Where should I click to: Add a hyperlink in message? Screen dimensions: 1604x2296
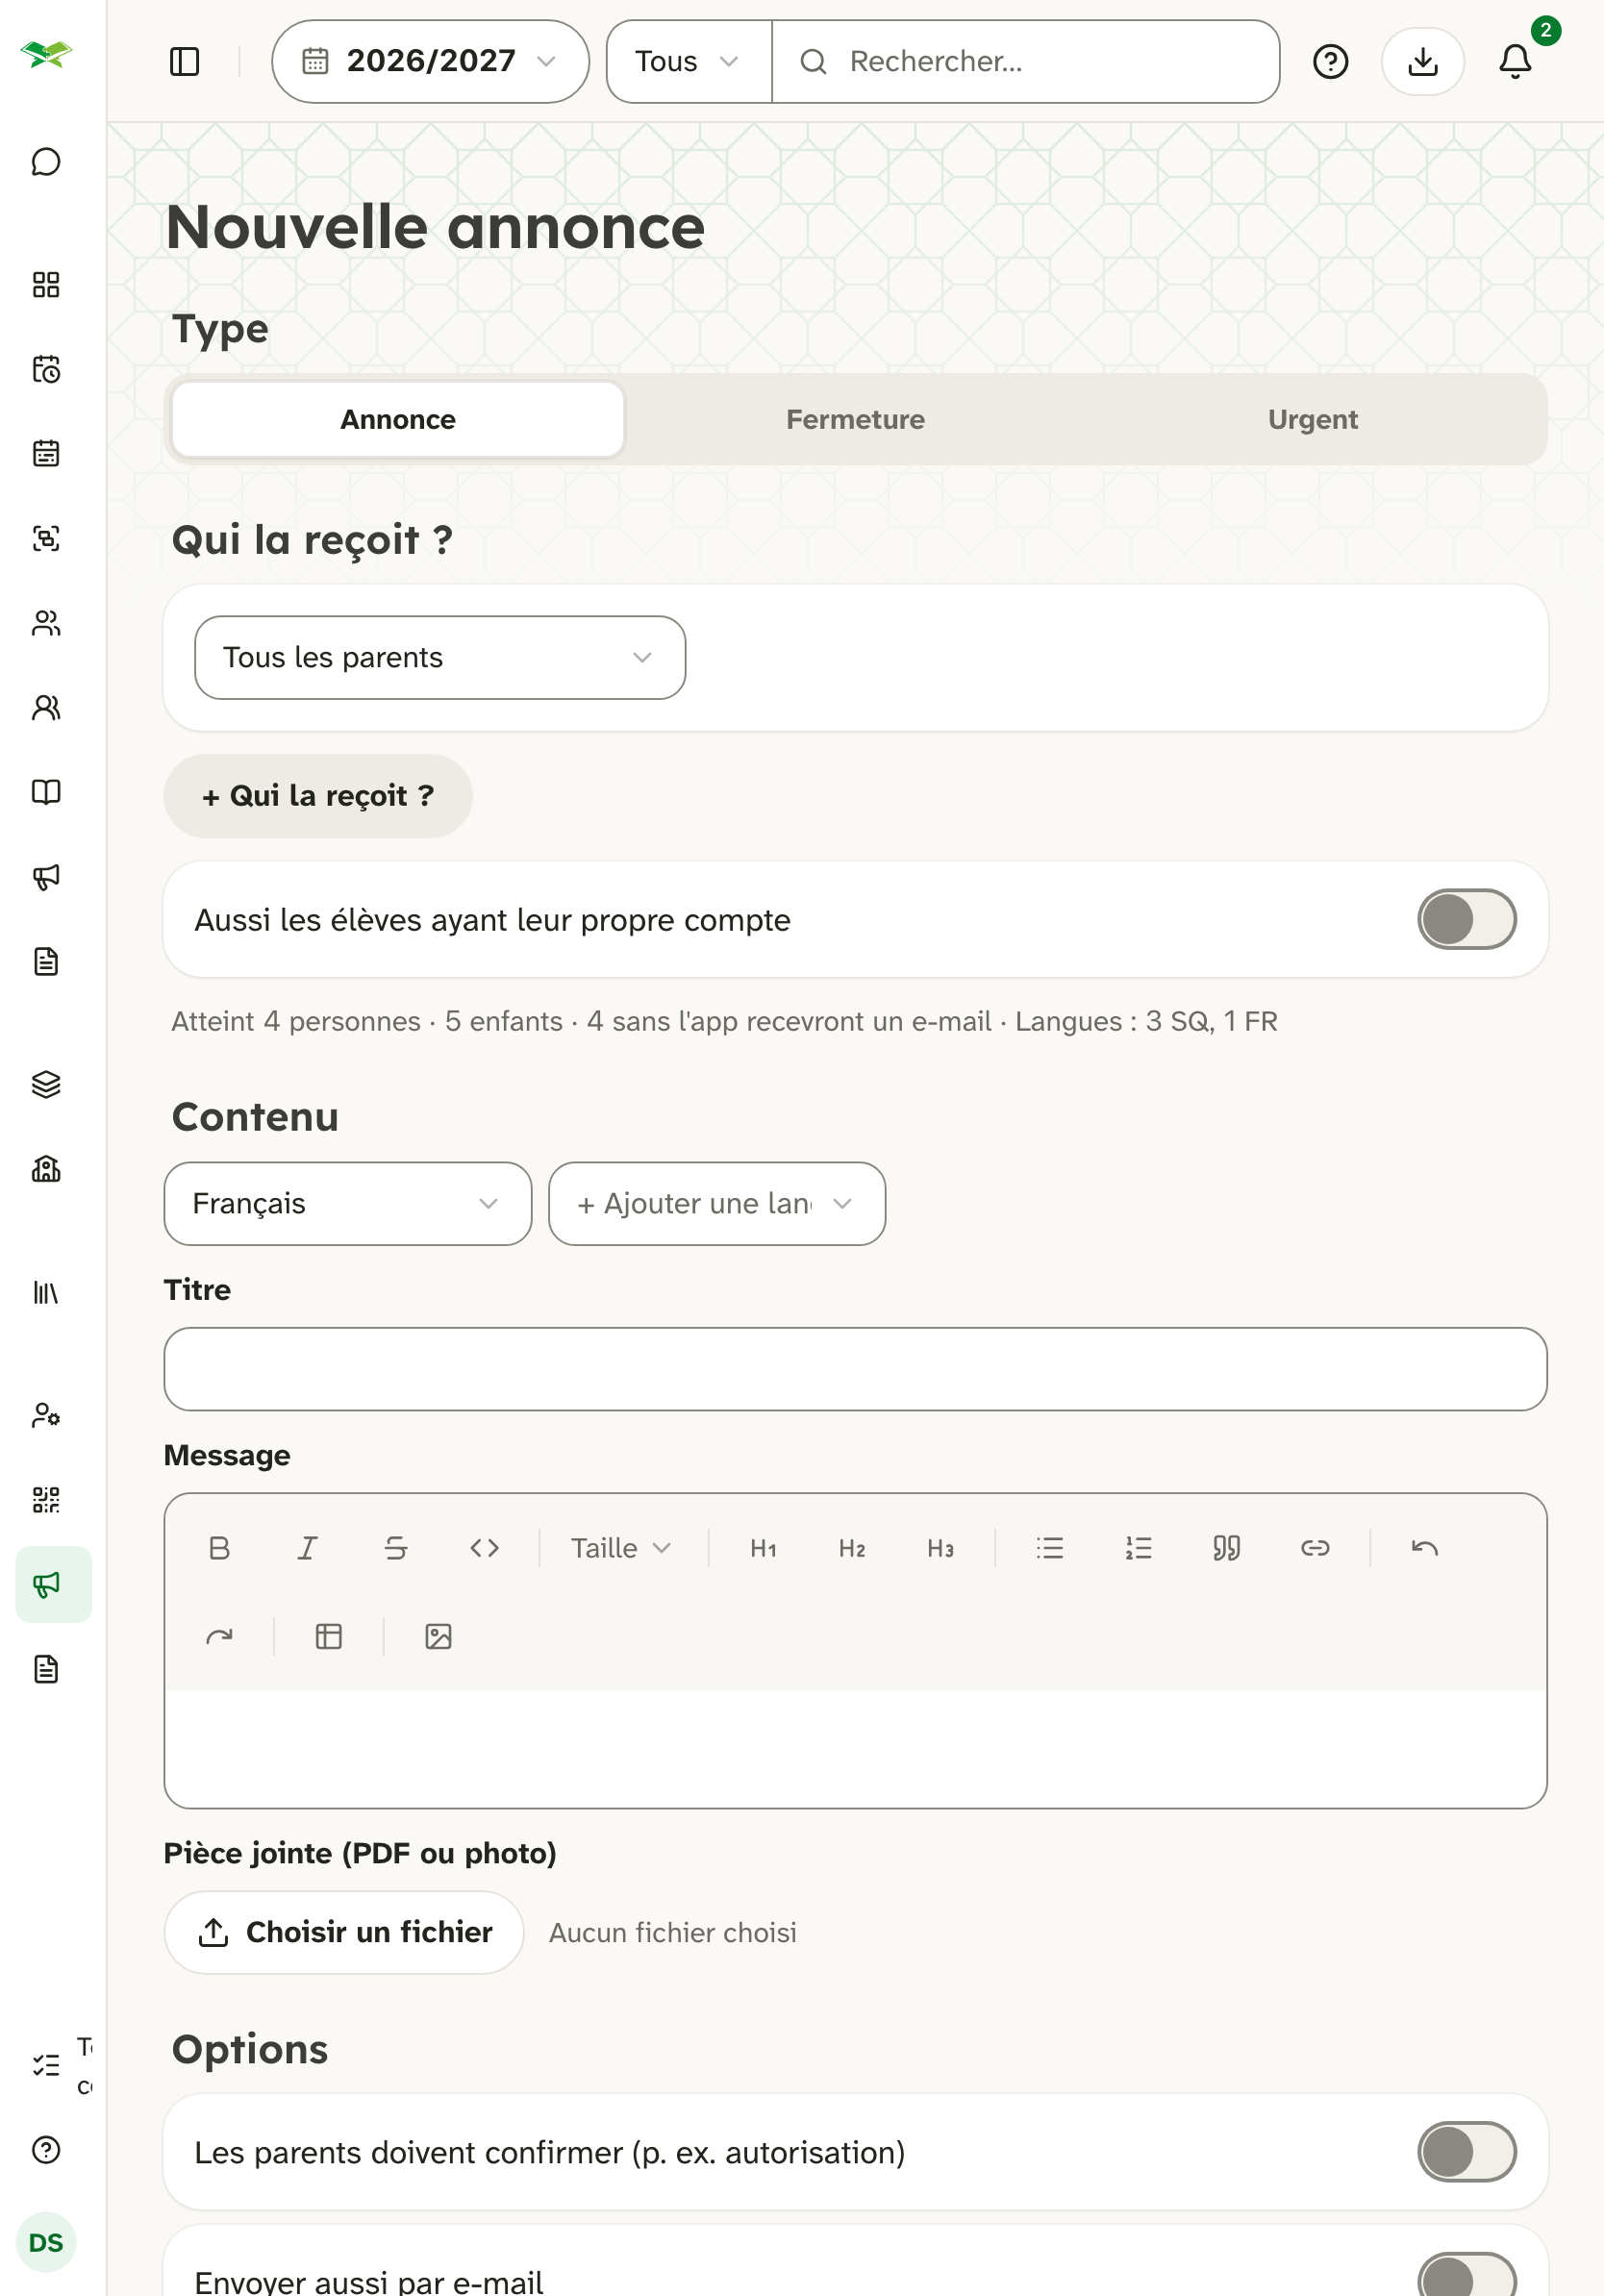click(x=1315, y=1548)
